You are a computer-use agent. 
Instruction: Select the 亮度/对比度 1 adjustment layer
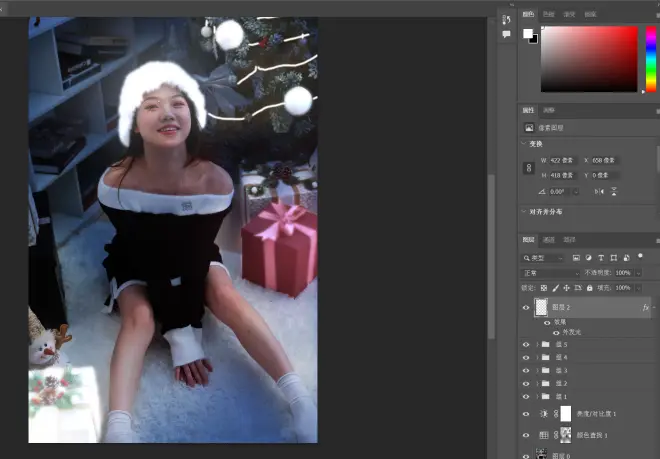596,414
